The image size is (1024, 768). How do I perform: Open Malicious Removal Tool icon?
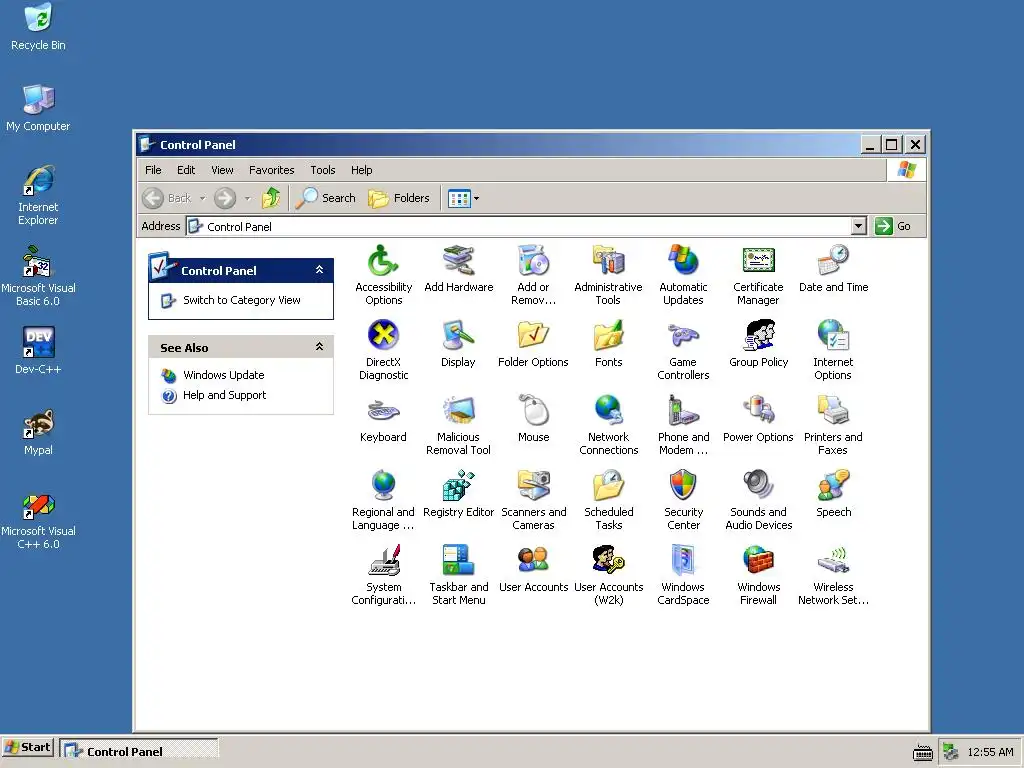pos(458,411)
